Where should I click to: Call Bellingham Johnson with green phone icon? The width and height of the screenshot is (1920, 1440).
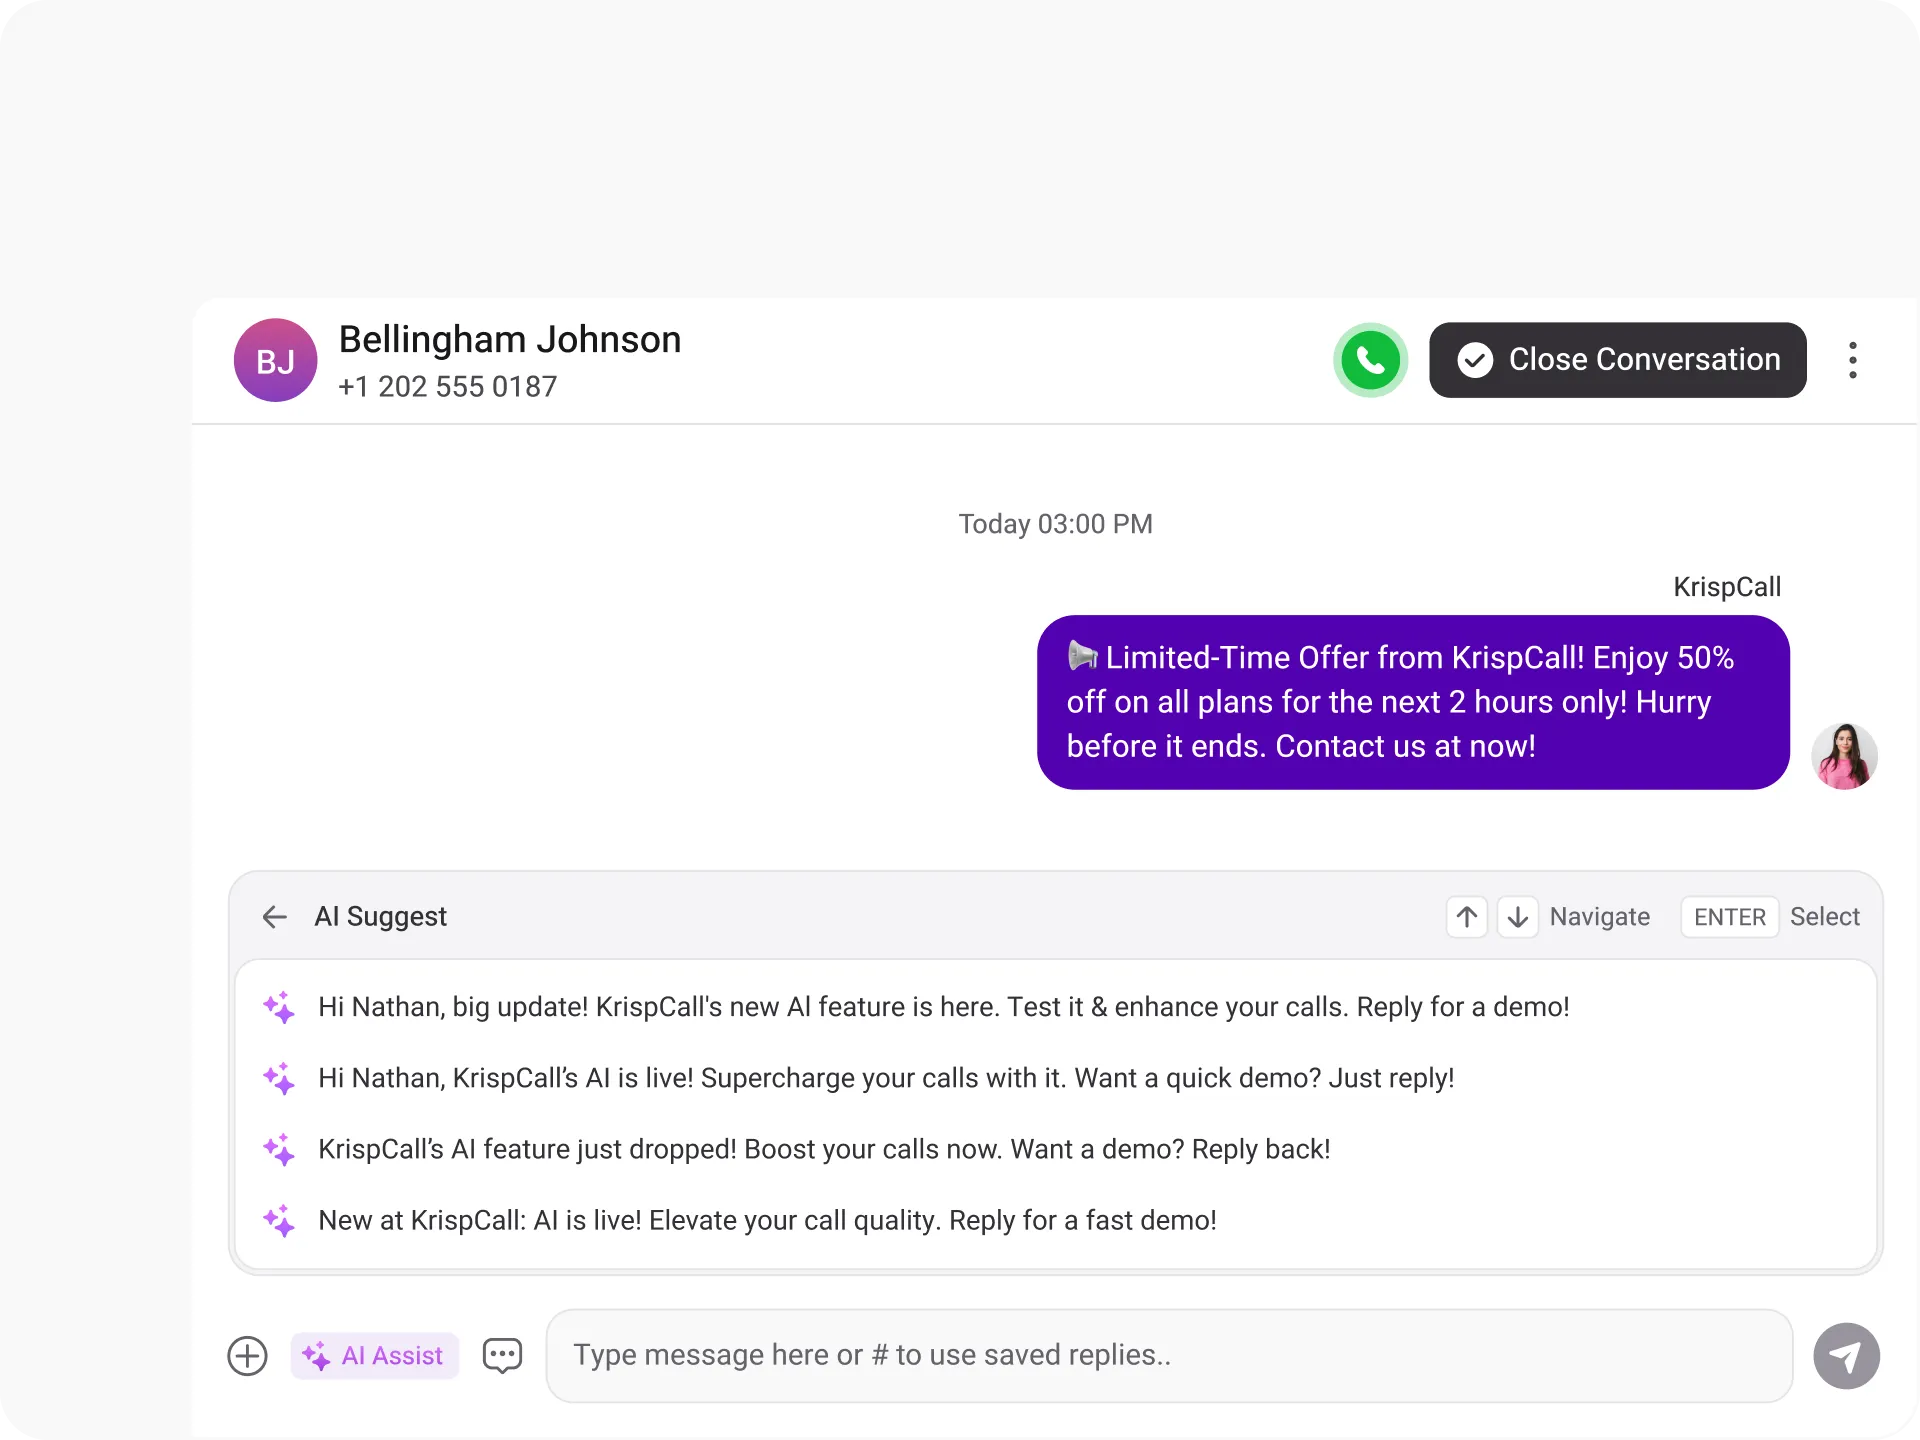point(1370,360)
